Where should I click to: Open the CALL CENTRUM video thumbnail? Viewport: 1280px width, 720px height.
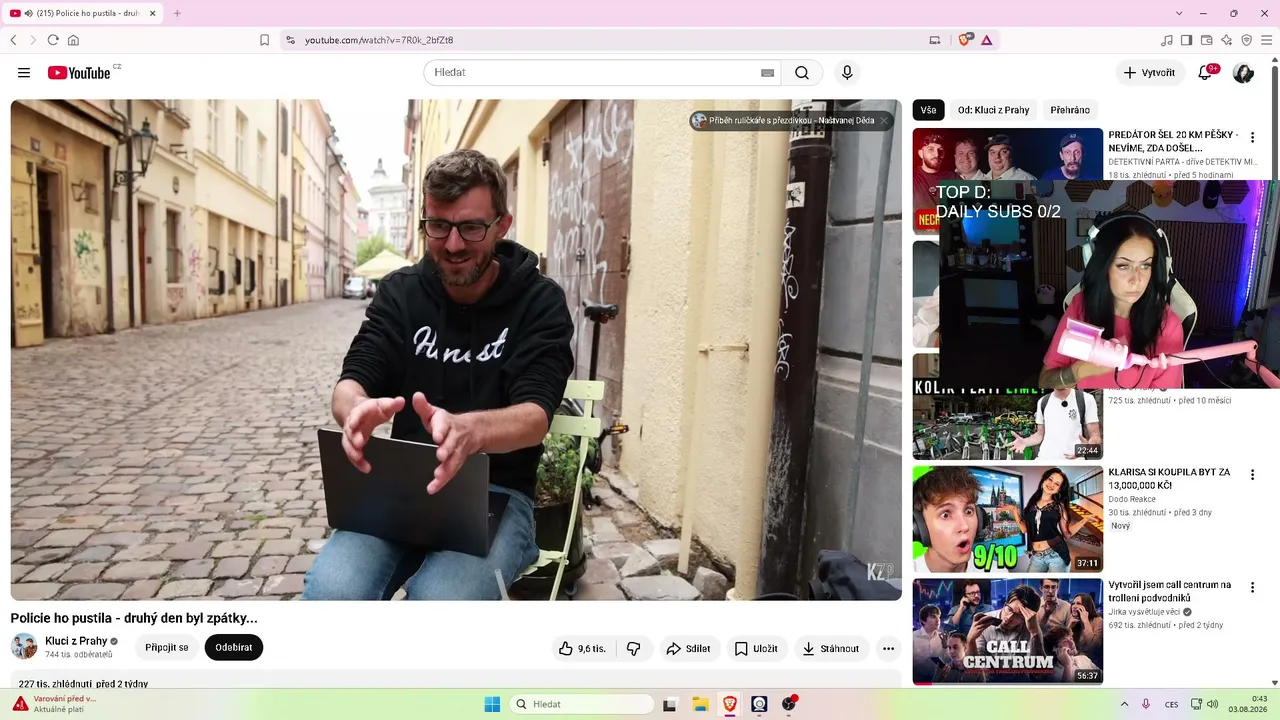point(1008,631)
